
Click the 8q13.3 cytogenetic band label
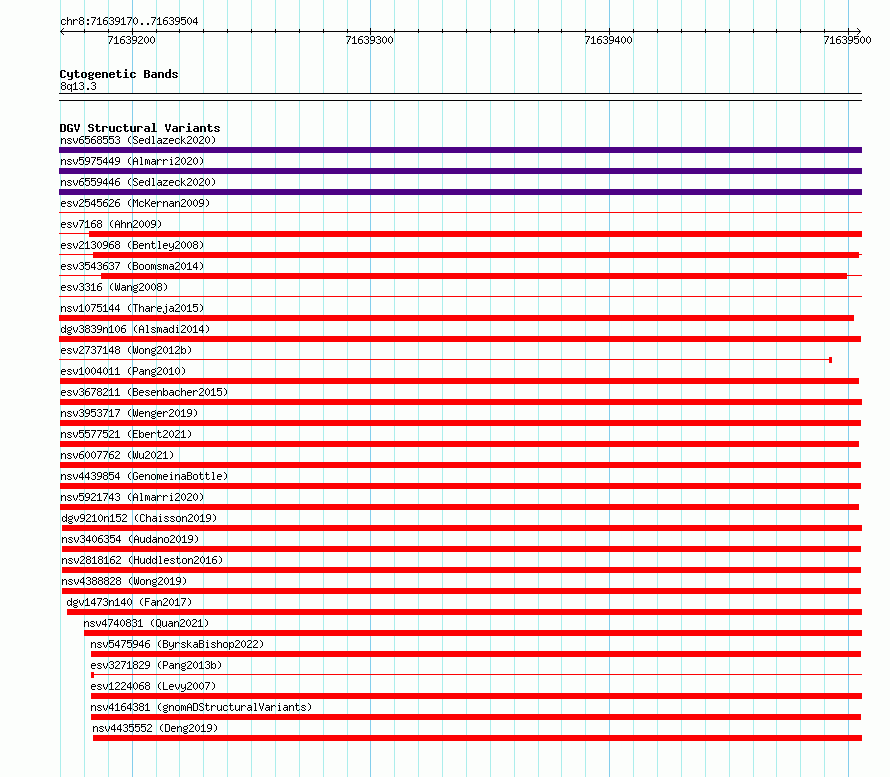[x=78, y=86]
